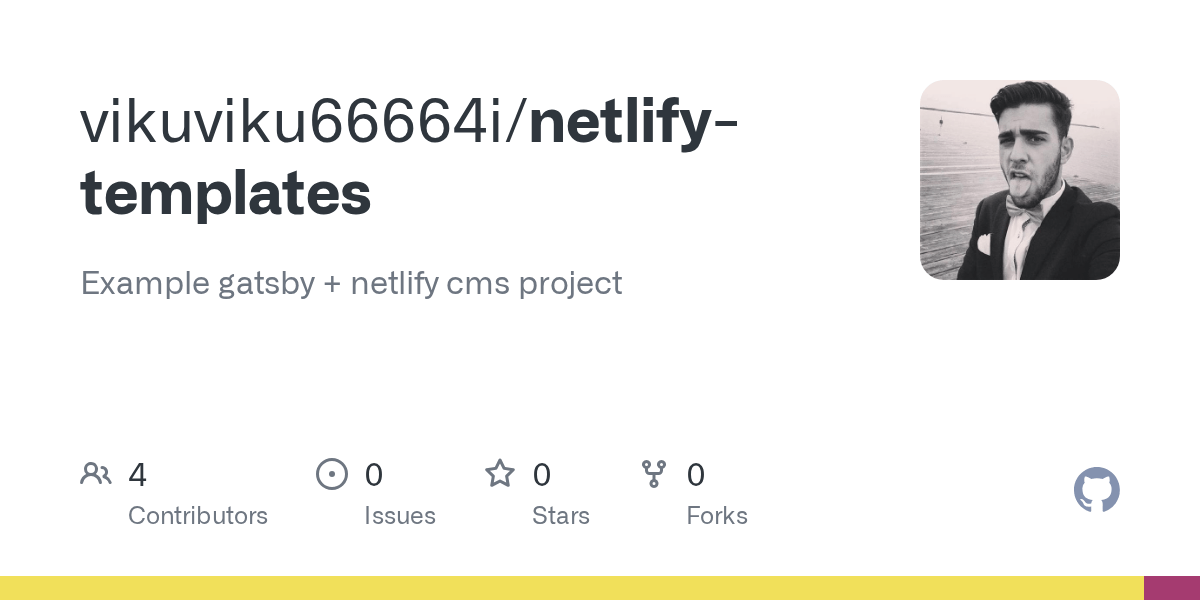Screen dimensions: 1200x600
Task: Click the Issues circle-dot icon
Action: [x=332, y=474]
